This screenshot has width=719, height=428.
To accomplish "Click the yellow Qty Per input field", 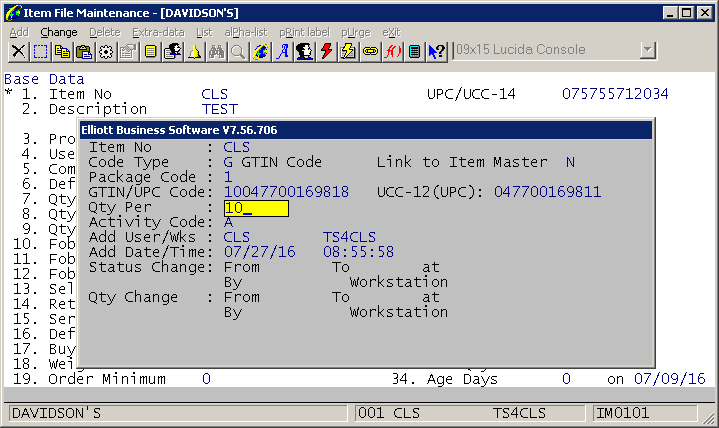I will tap(256, 208).
